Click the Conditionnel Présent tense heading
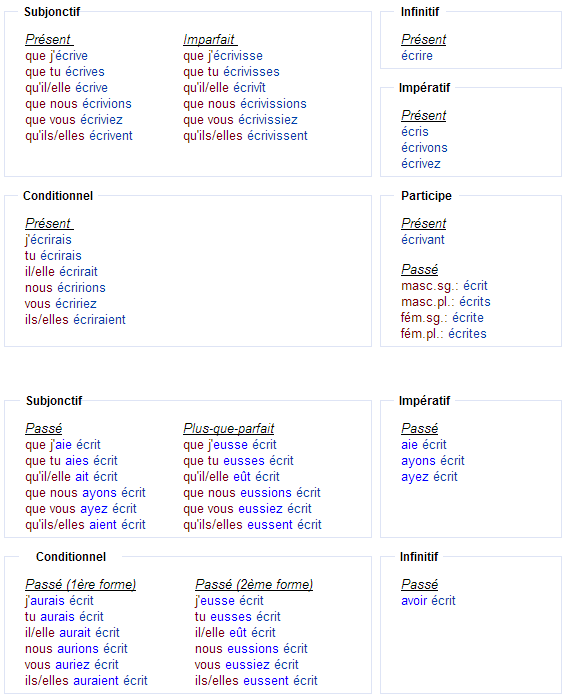The image size is (570, 696). point(49,223)
